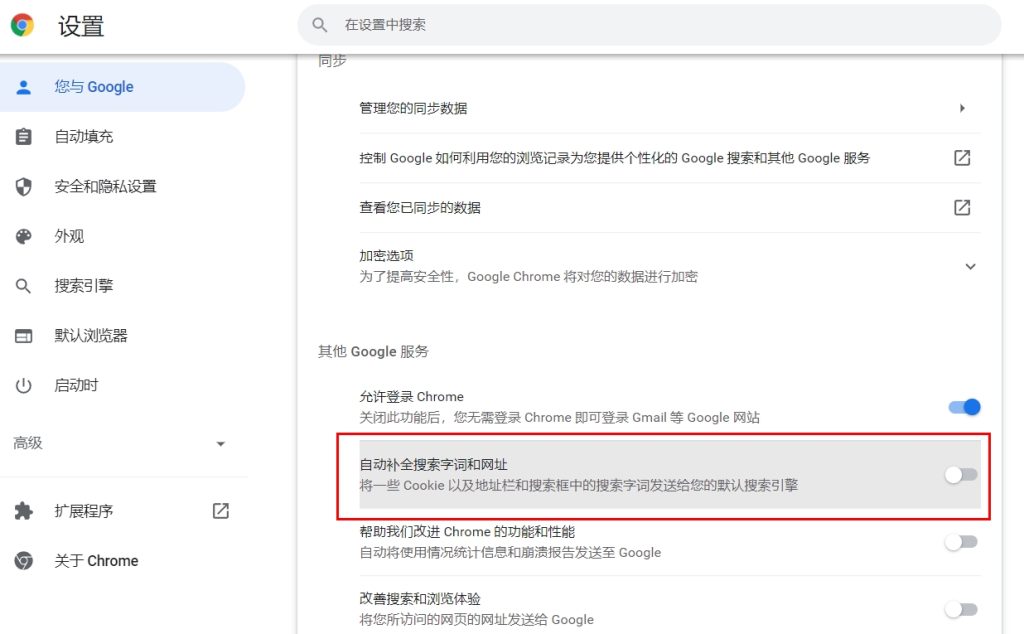This screenshot has width=1024, height=634.
Task: Expand the 加密选项 chevron
Action: pos(970,266)
